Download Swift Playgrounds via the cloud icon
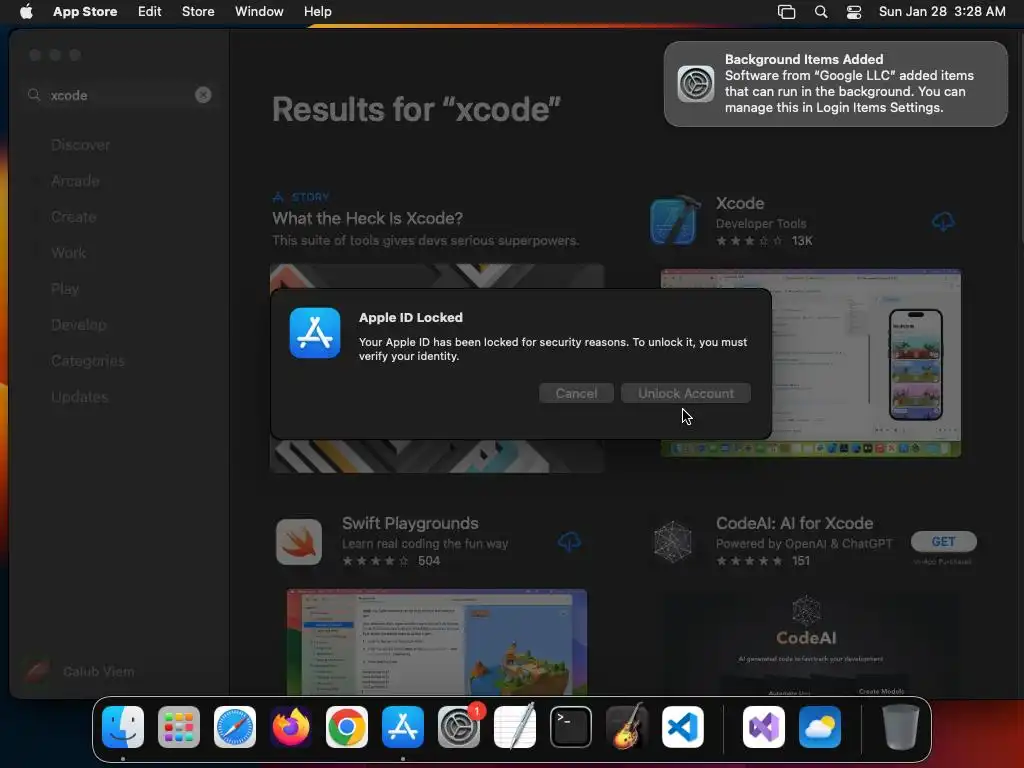The height and width of the screenshot is (768, 1024). (569, 541)
